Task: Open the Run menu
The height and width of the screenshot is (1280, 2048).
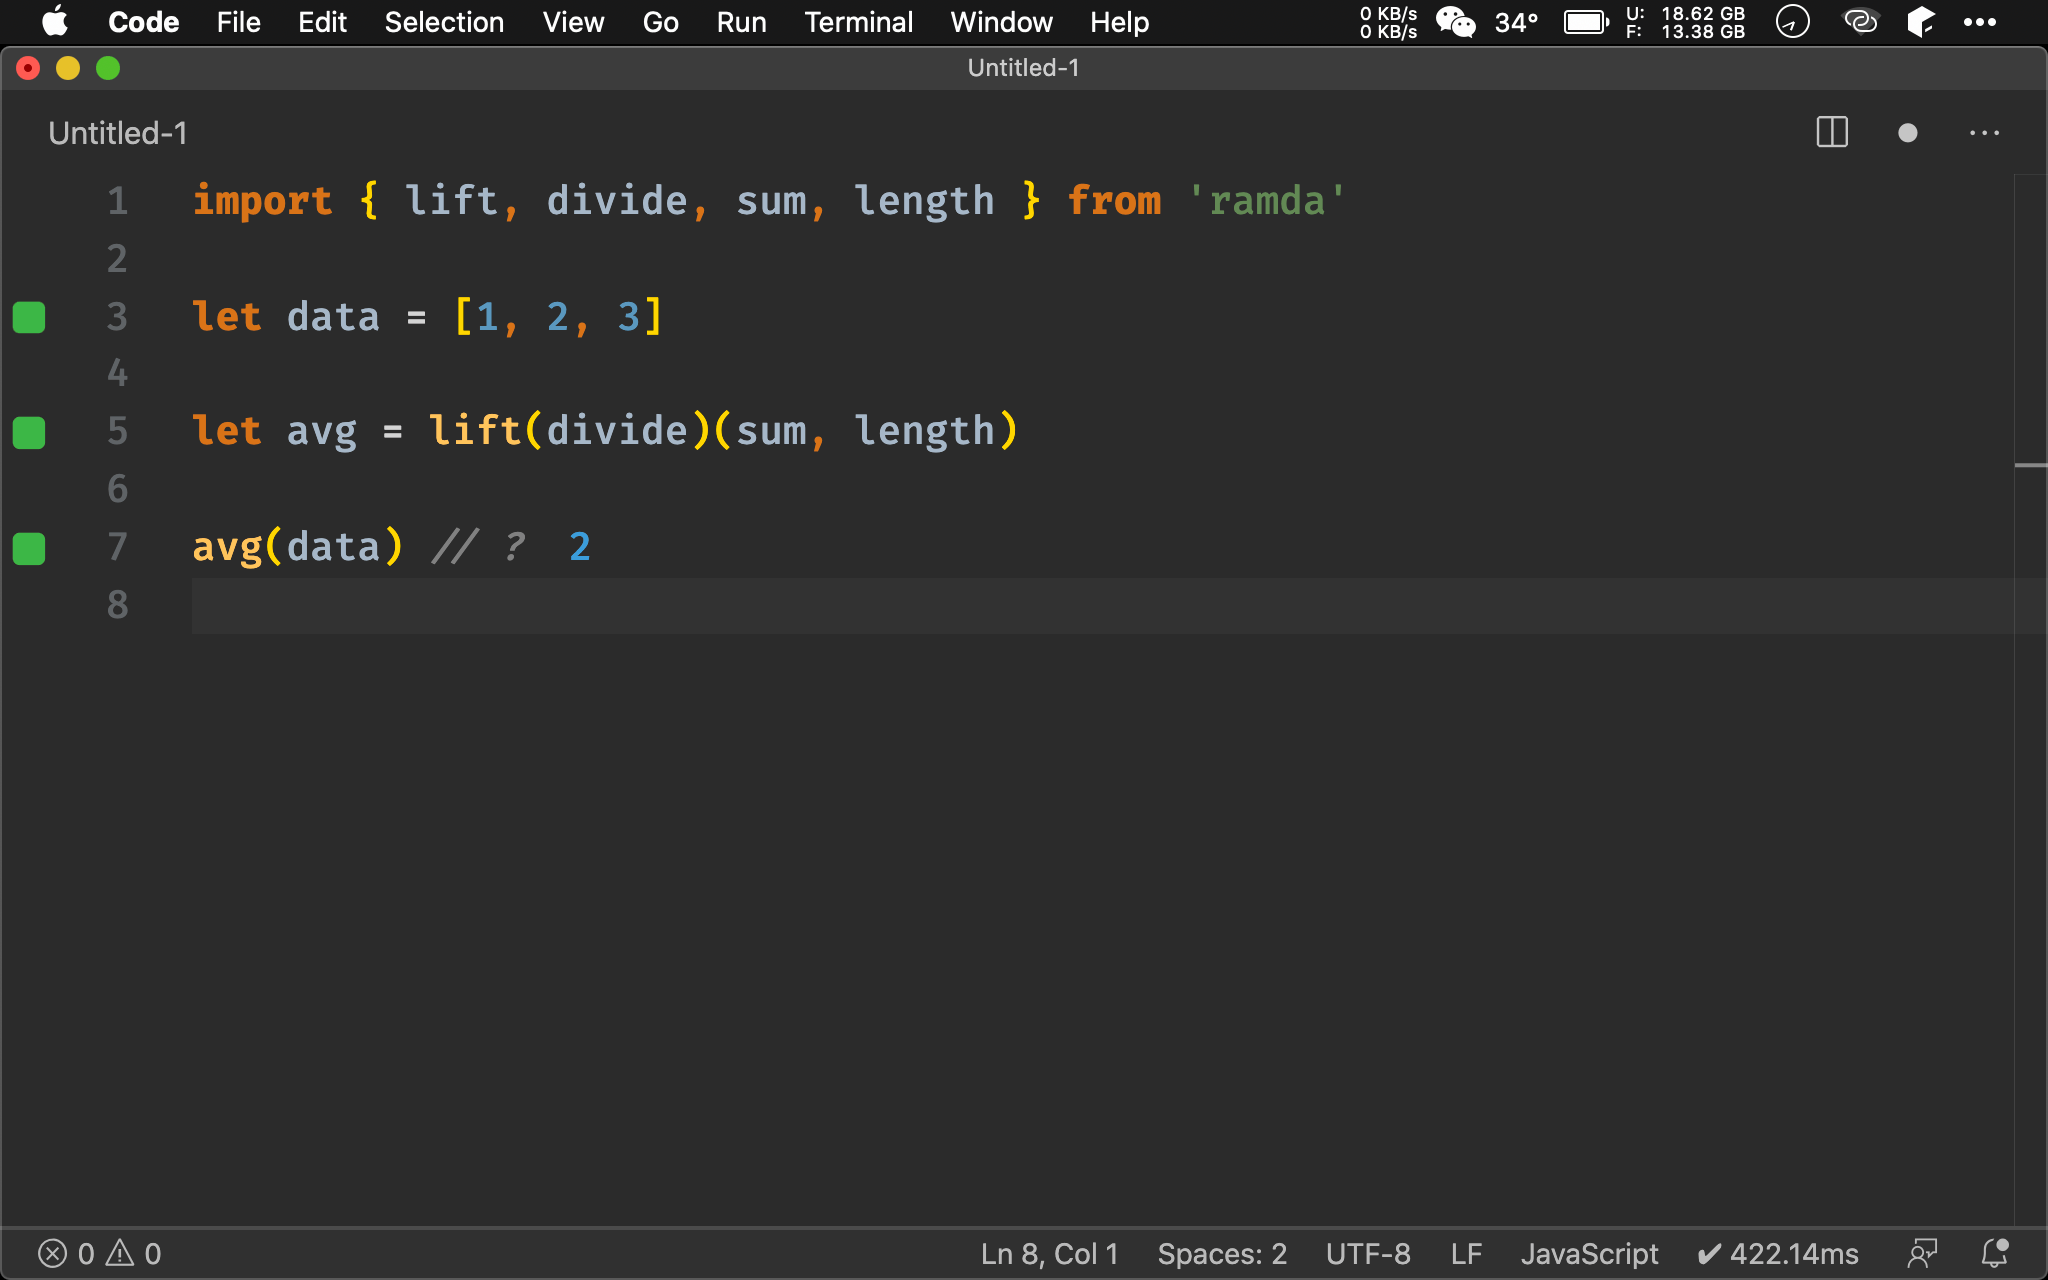Action: 741,22
